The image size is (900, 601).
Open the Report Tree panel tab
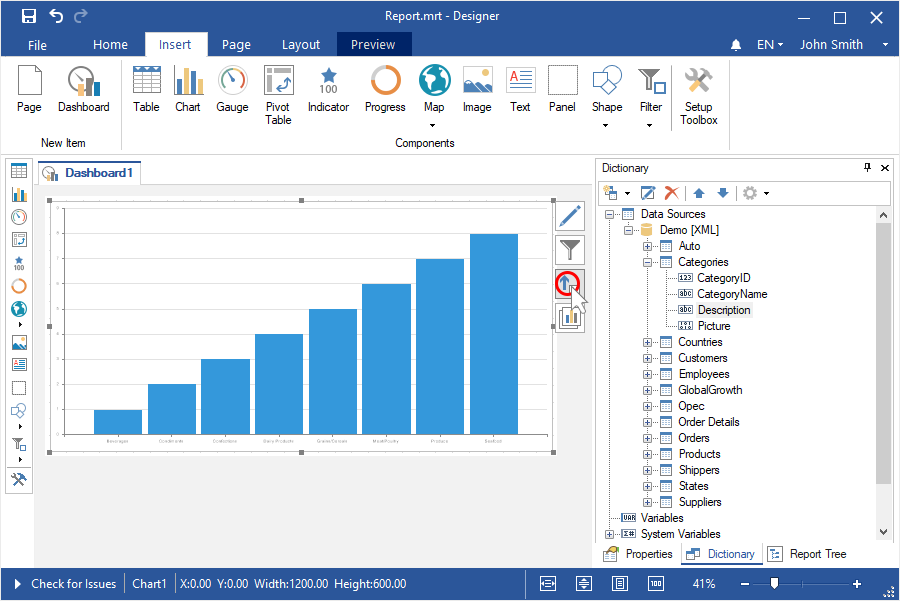[x=808, y=554]
